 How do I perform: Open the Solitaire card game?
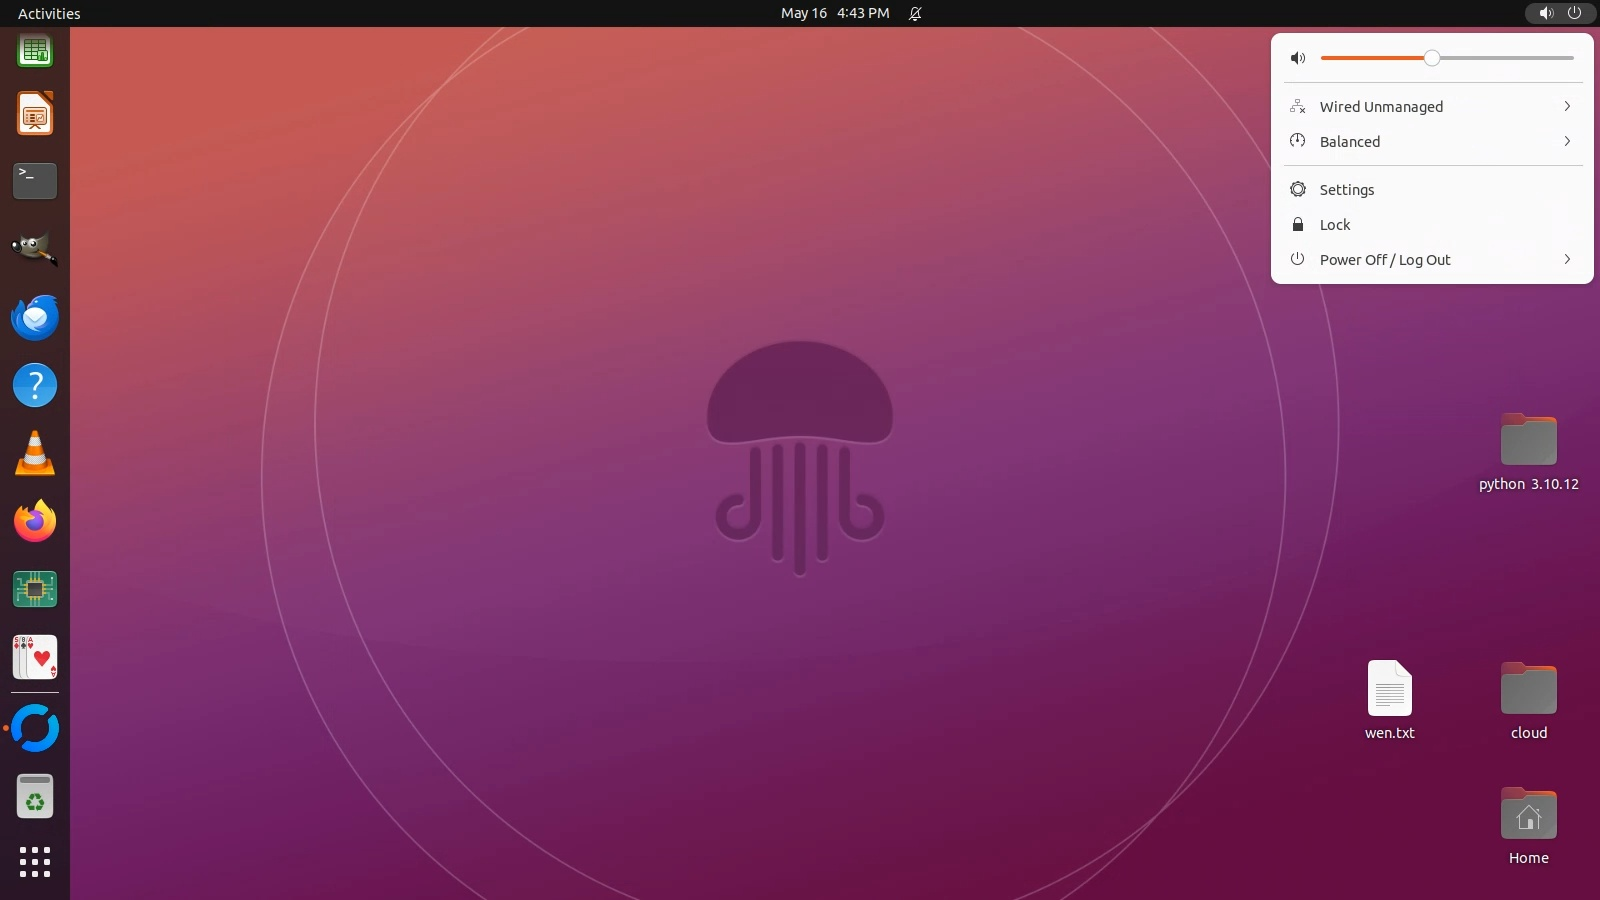pos(35,658)
